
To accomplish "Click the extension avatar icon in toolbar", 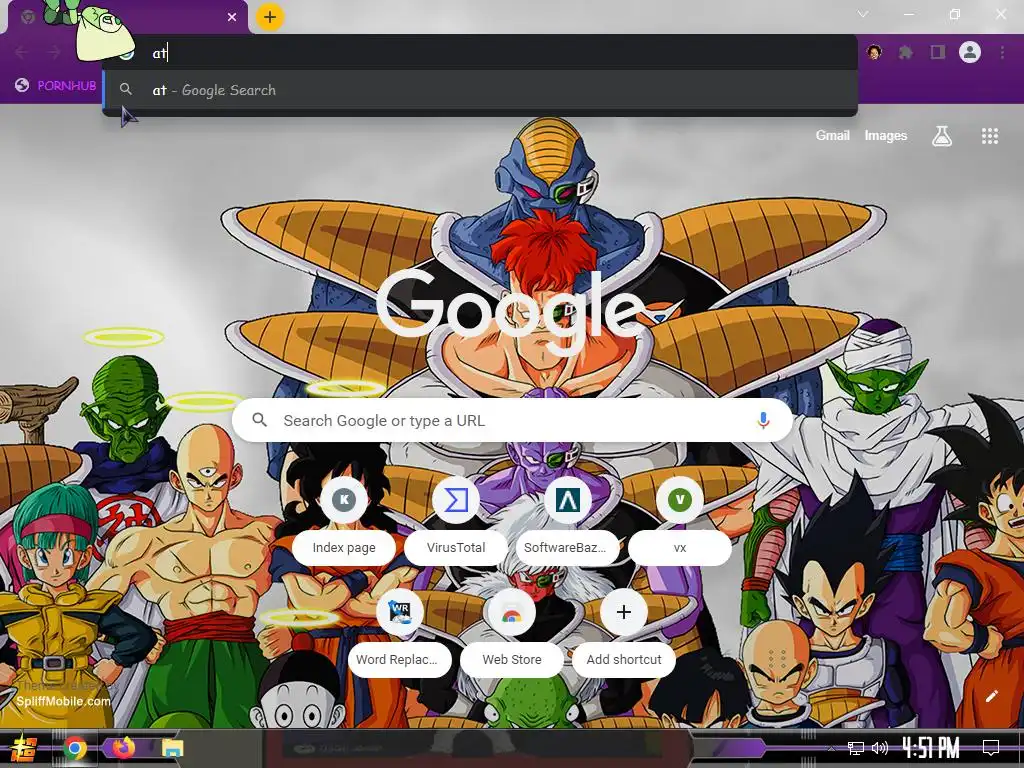I will pos(874,52).
